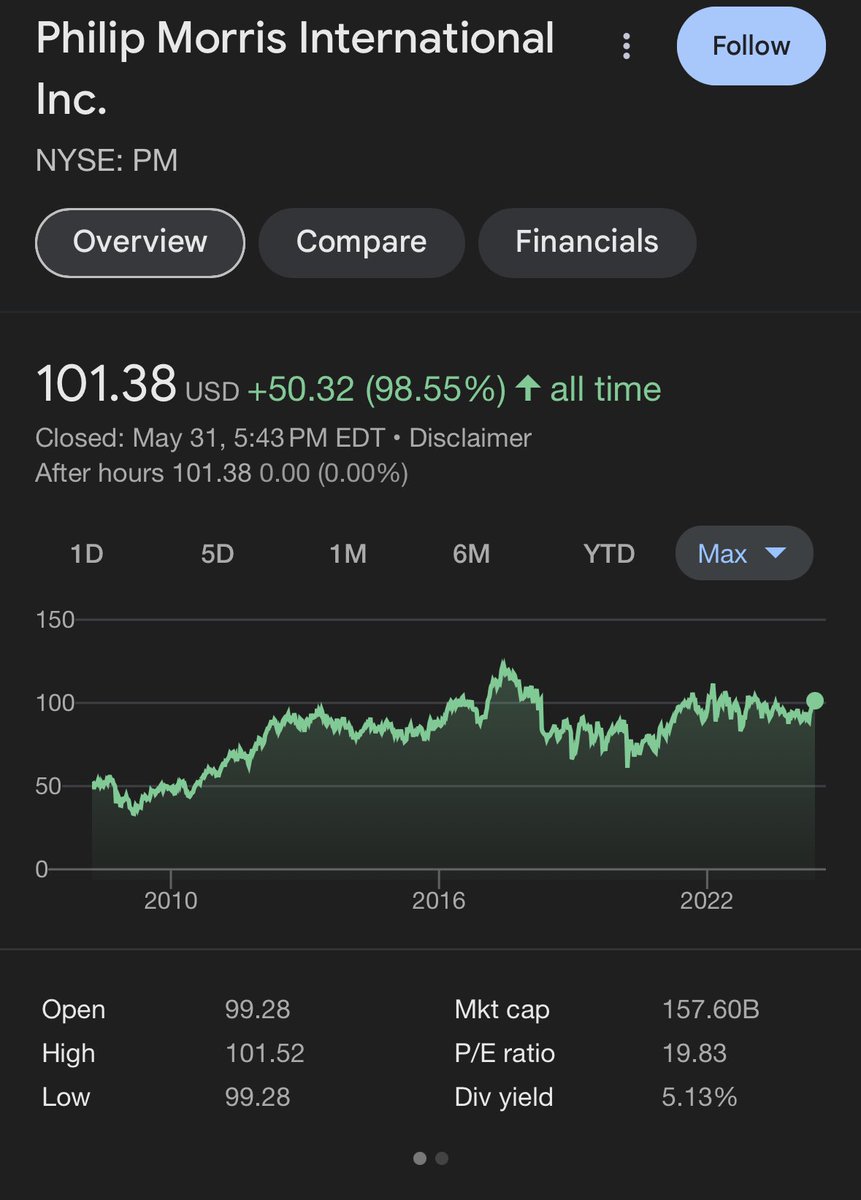Click the 2022 label on chart axis
This screenshot has width=861, height=1200.
coord(707,901)
